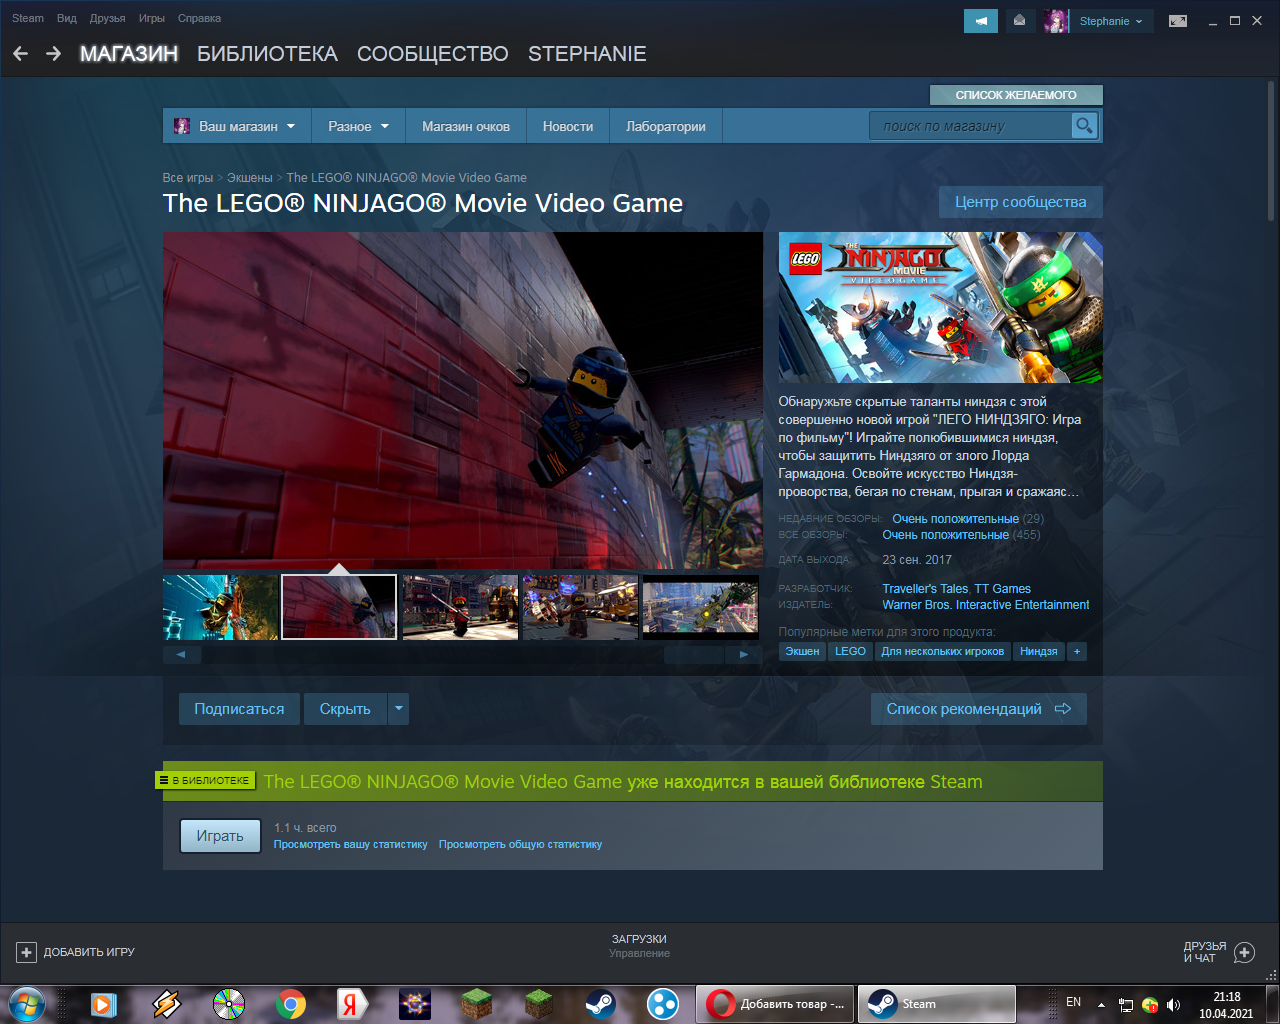This screenshot has height=1024, width=1280.
Task: Click 'Все игры' breadcrumb link
Action: tap(188, 178)
